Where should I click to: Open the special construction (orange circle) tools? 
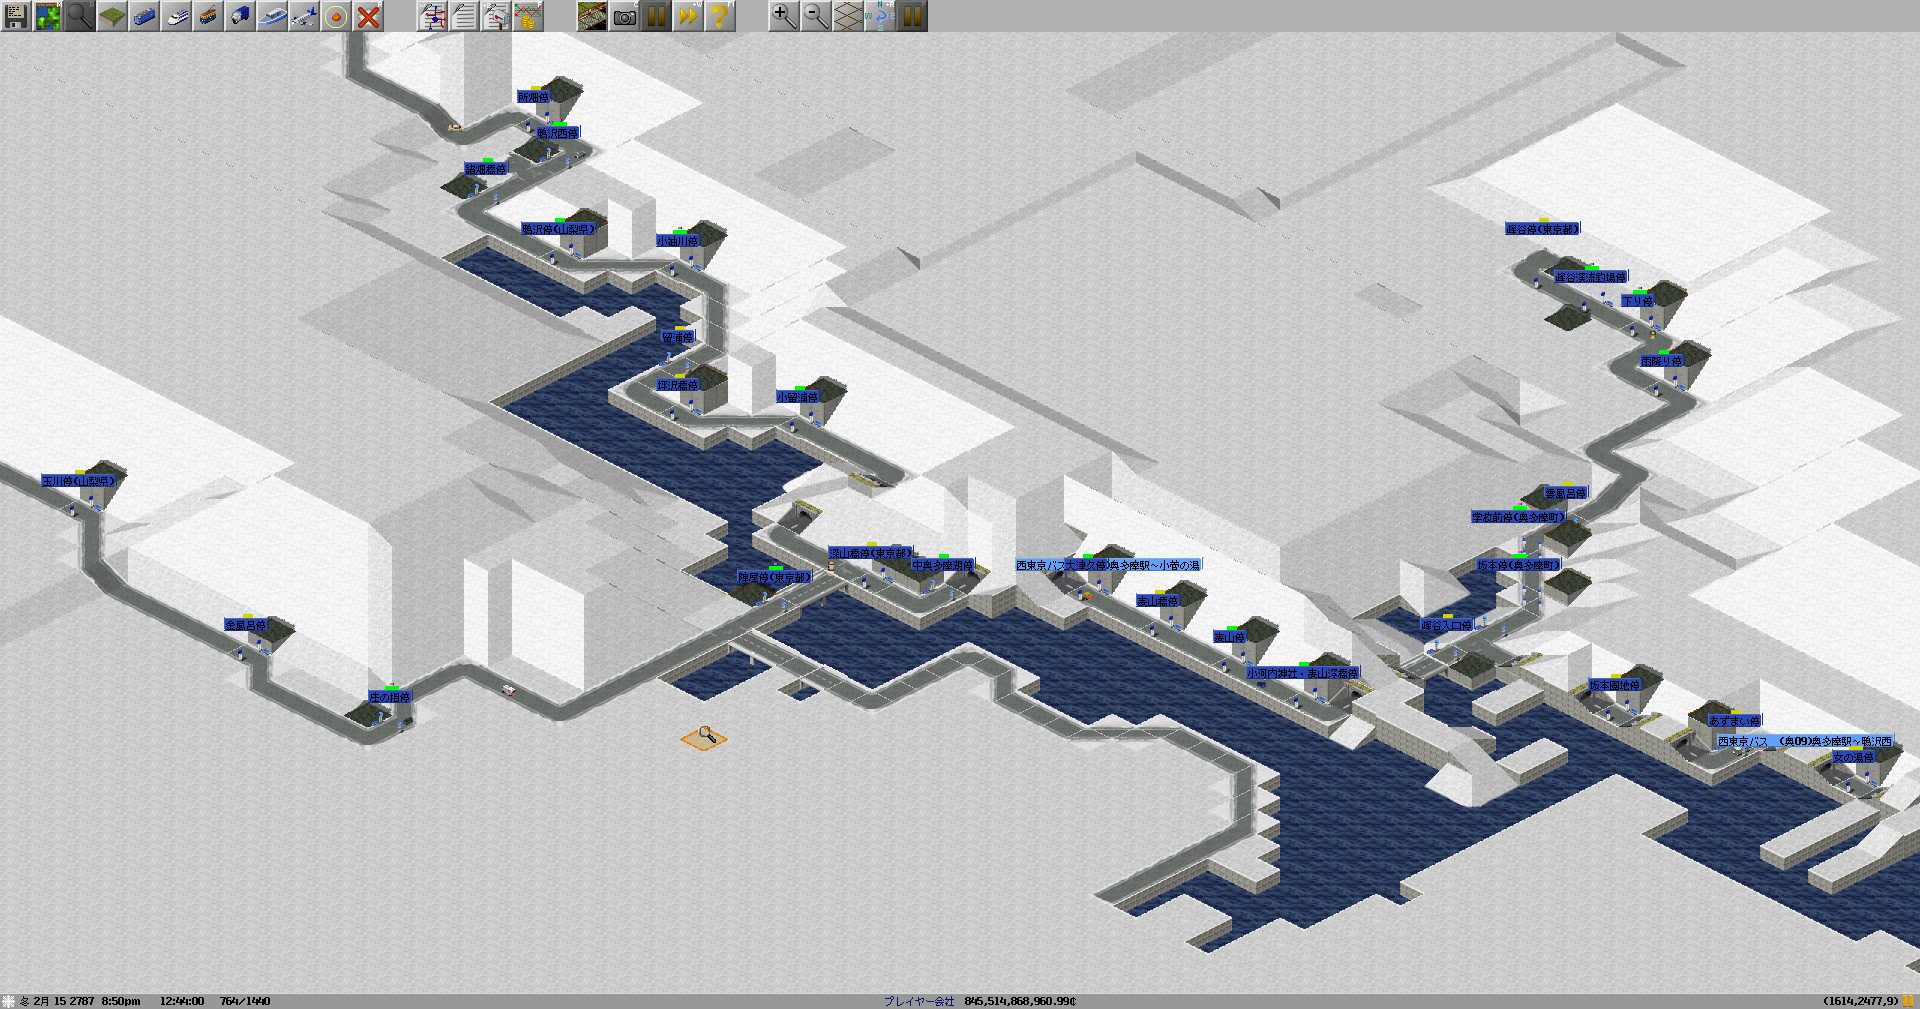coord(336,16)
